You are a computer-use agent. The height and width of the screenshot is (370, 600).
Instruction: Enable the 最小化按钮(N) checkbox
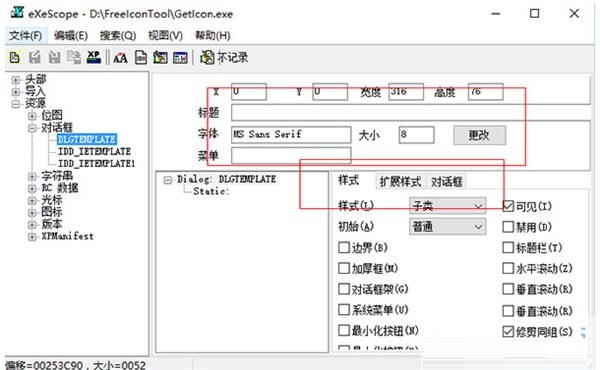coord(344,330)
